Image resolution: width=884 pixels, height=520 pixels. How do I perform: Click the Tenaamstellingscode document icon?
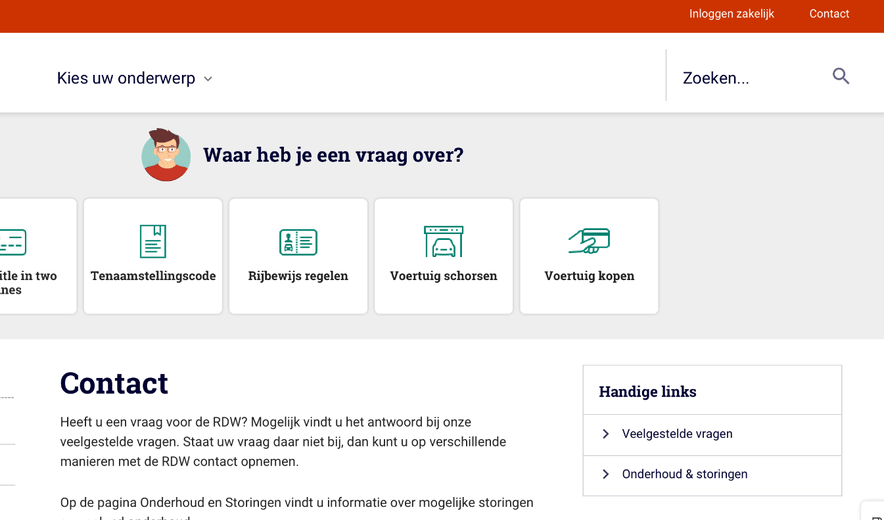click(x=153, y=241)
